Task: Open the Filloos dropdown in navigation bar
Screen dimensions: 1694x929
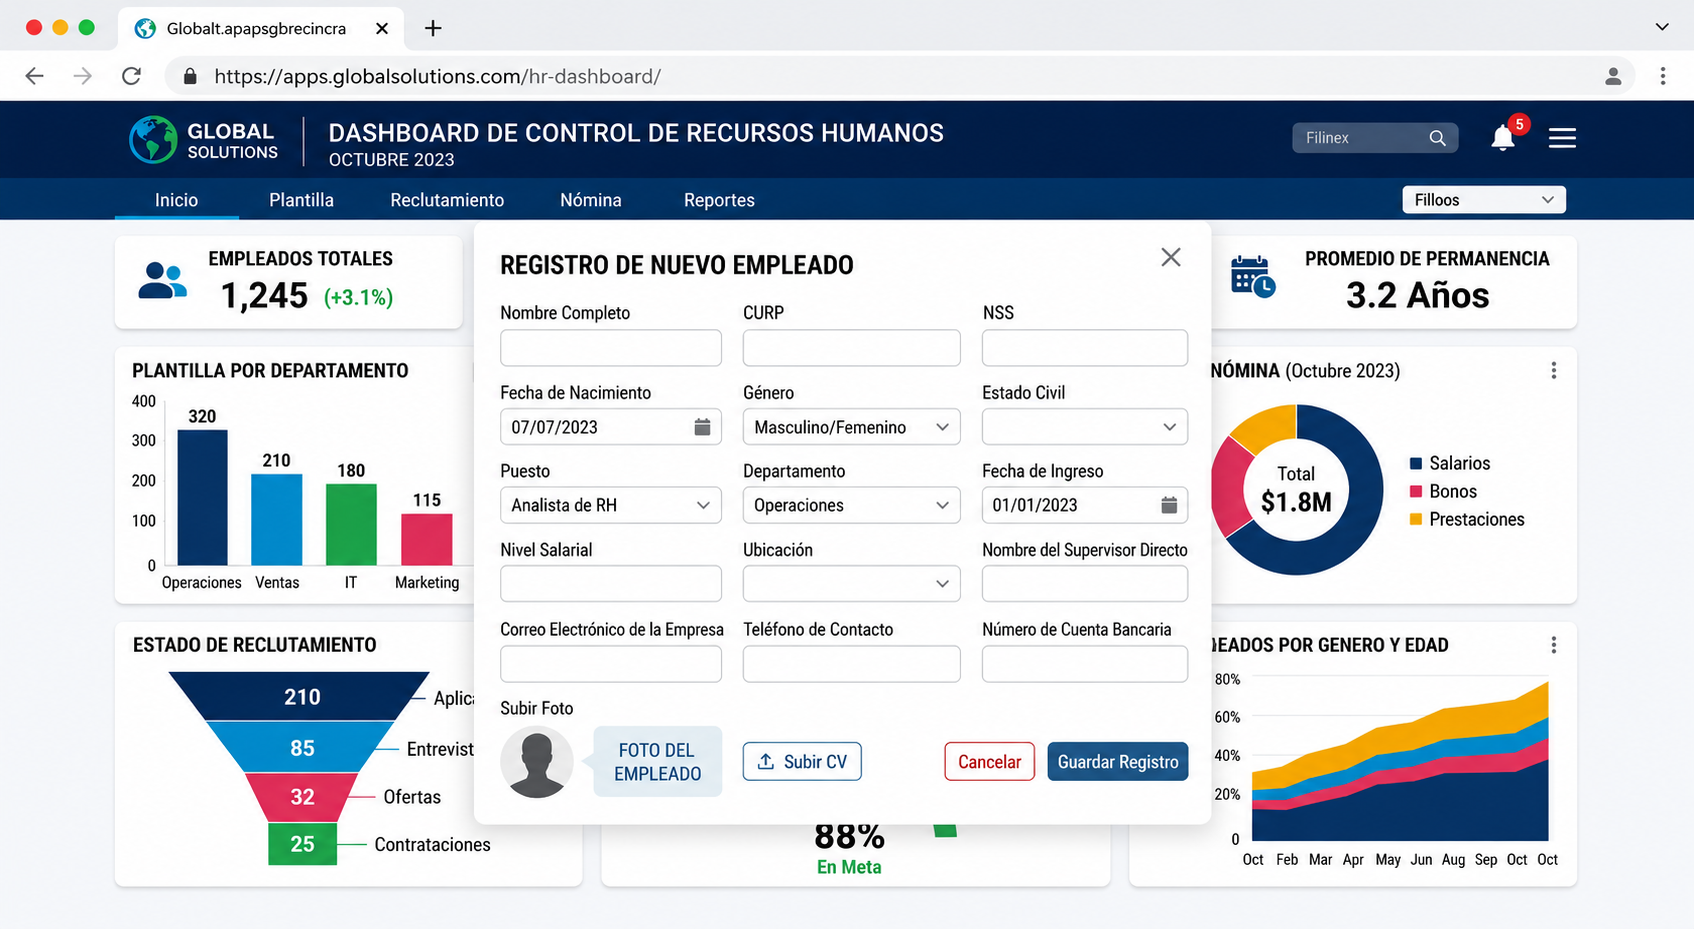Action: [x=1484, y=200]
